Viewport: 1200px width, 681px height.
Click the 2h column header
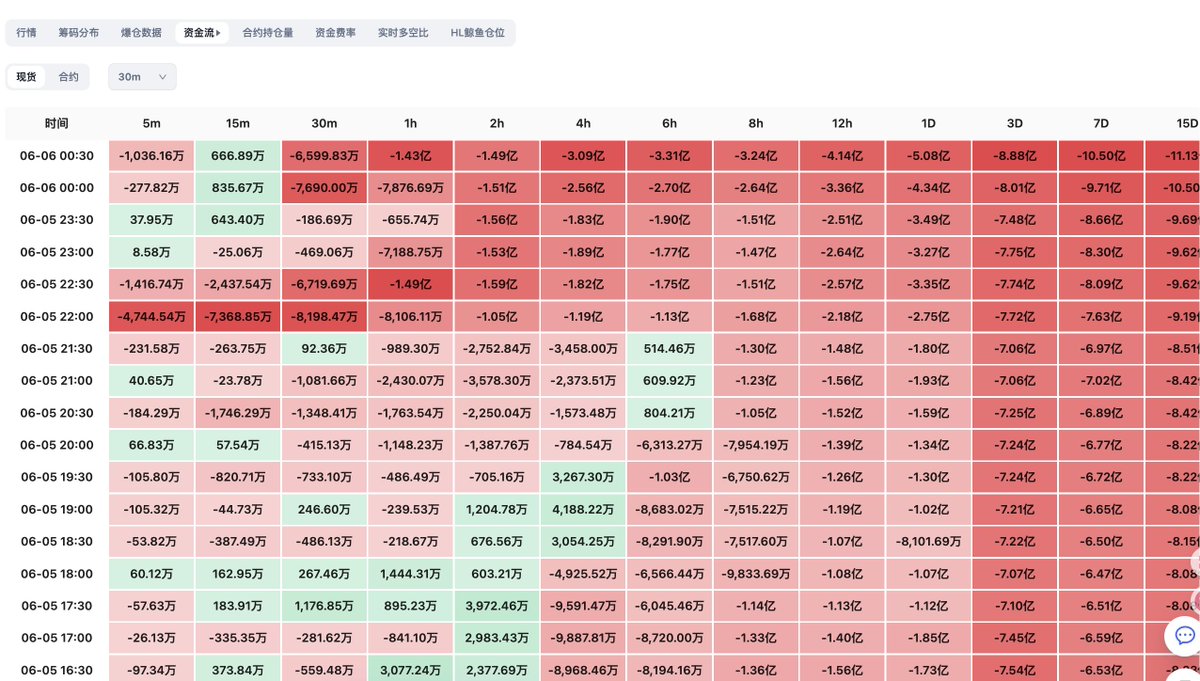(x=497, y=124)
